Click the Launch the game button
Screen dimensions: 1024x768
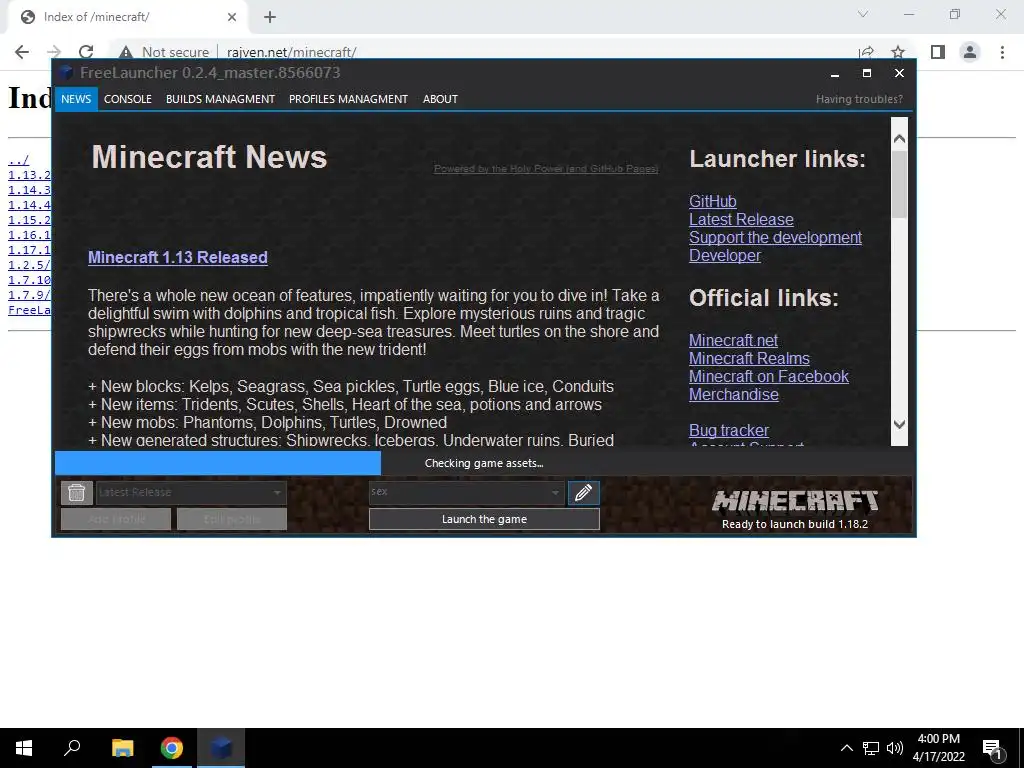(x=484, y=519)
